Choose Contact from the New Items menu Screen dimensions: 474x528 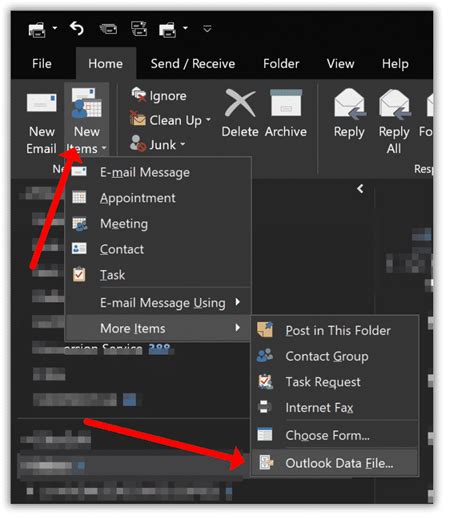point(158,249)
